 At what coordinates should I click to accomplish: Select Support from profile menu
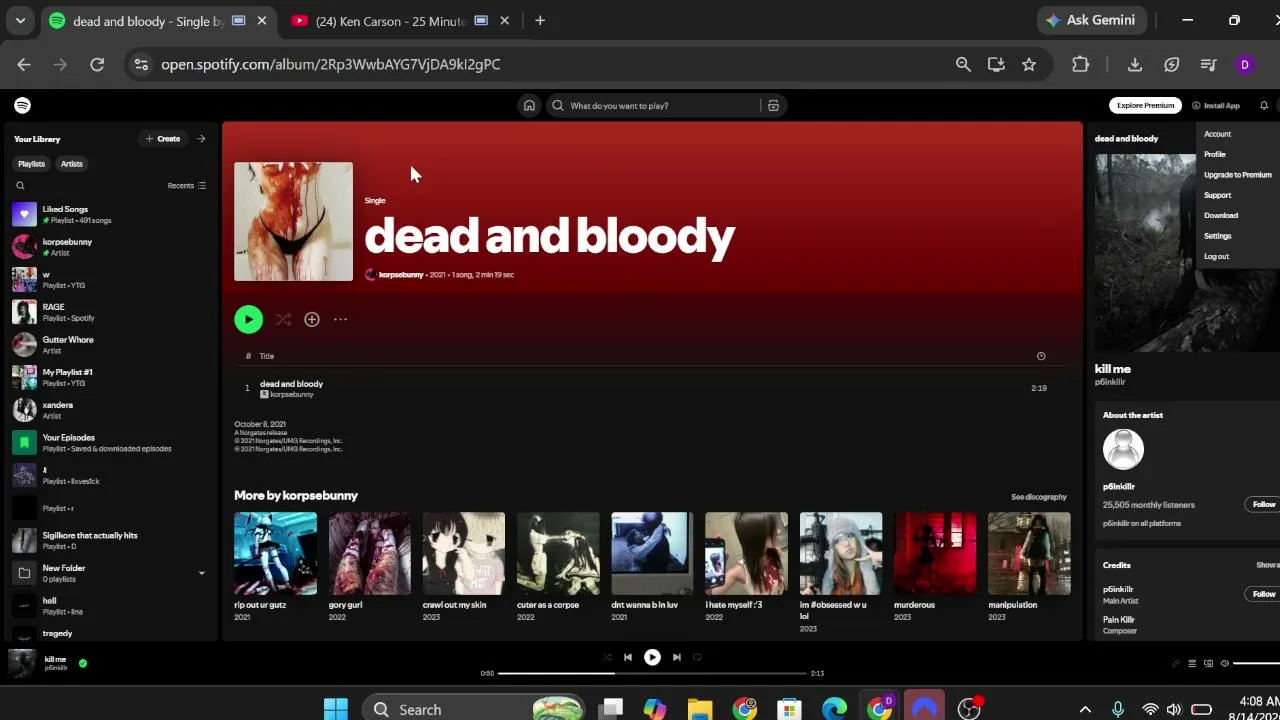coord(1217,195)
